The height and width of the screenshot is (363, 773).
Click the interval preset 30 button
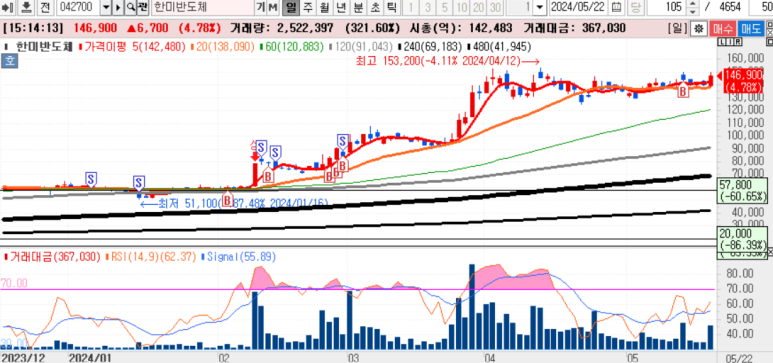[495, 7]
